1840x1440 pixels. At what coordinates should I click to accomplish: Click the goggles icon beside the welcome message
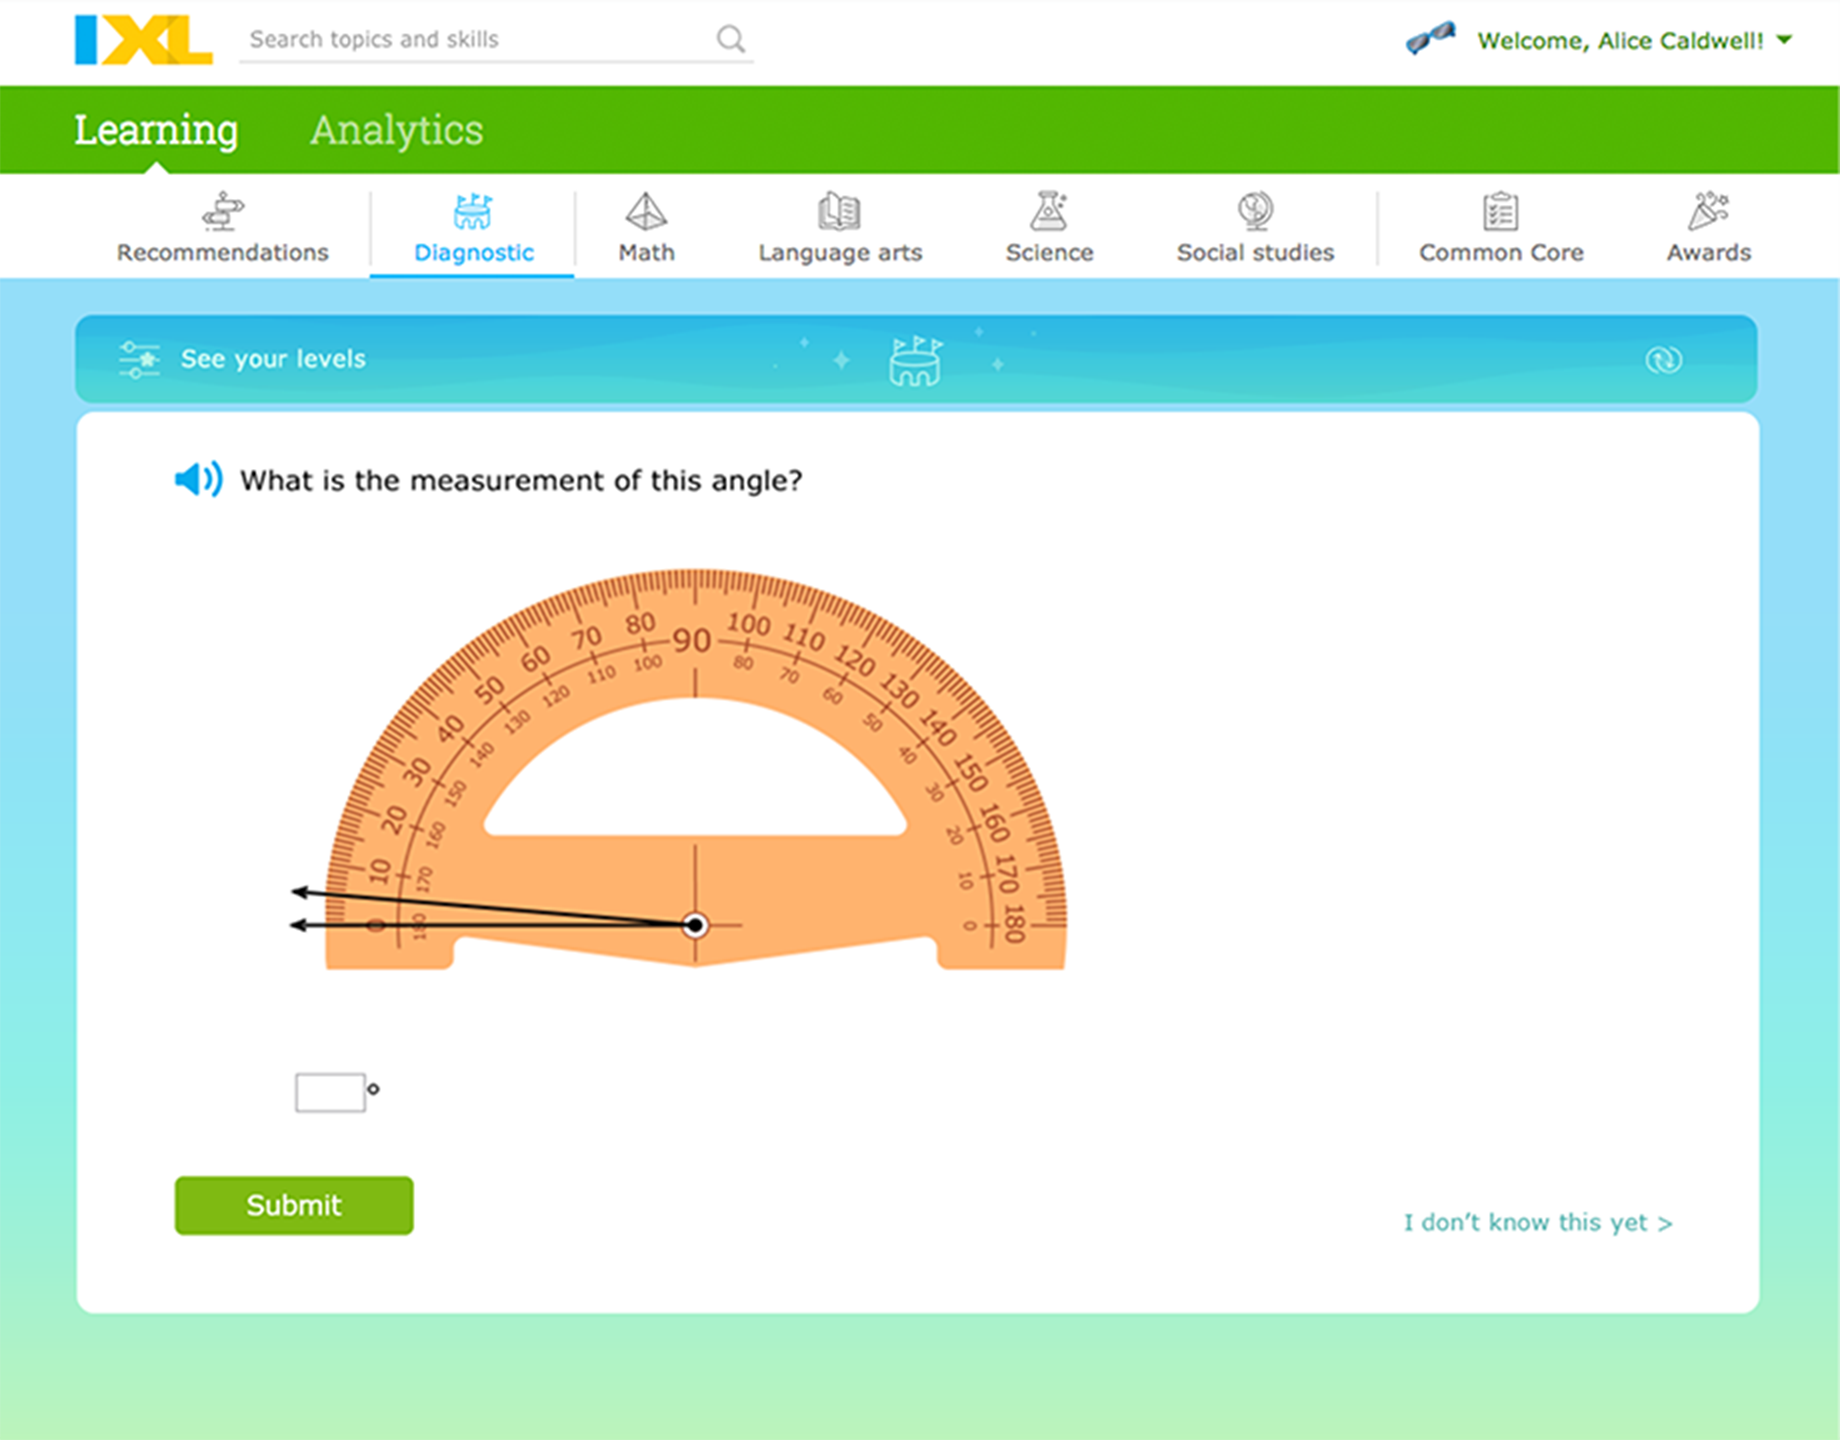pos(1432,36)
